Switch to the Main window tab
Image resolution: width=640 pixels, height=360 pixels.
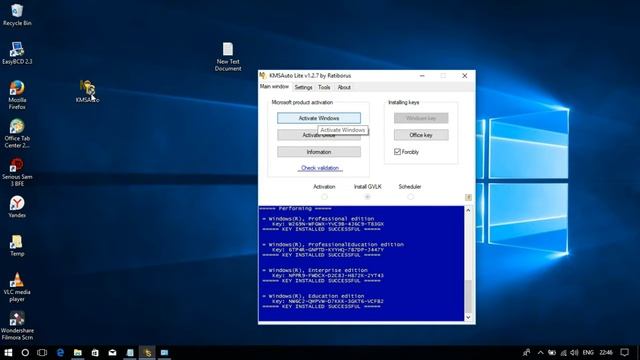pyautogui.click(x=274, y=87)
